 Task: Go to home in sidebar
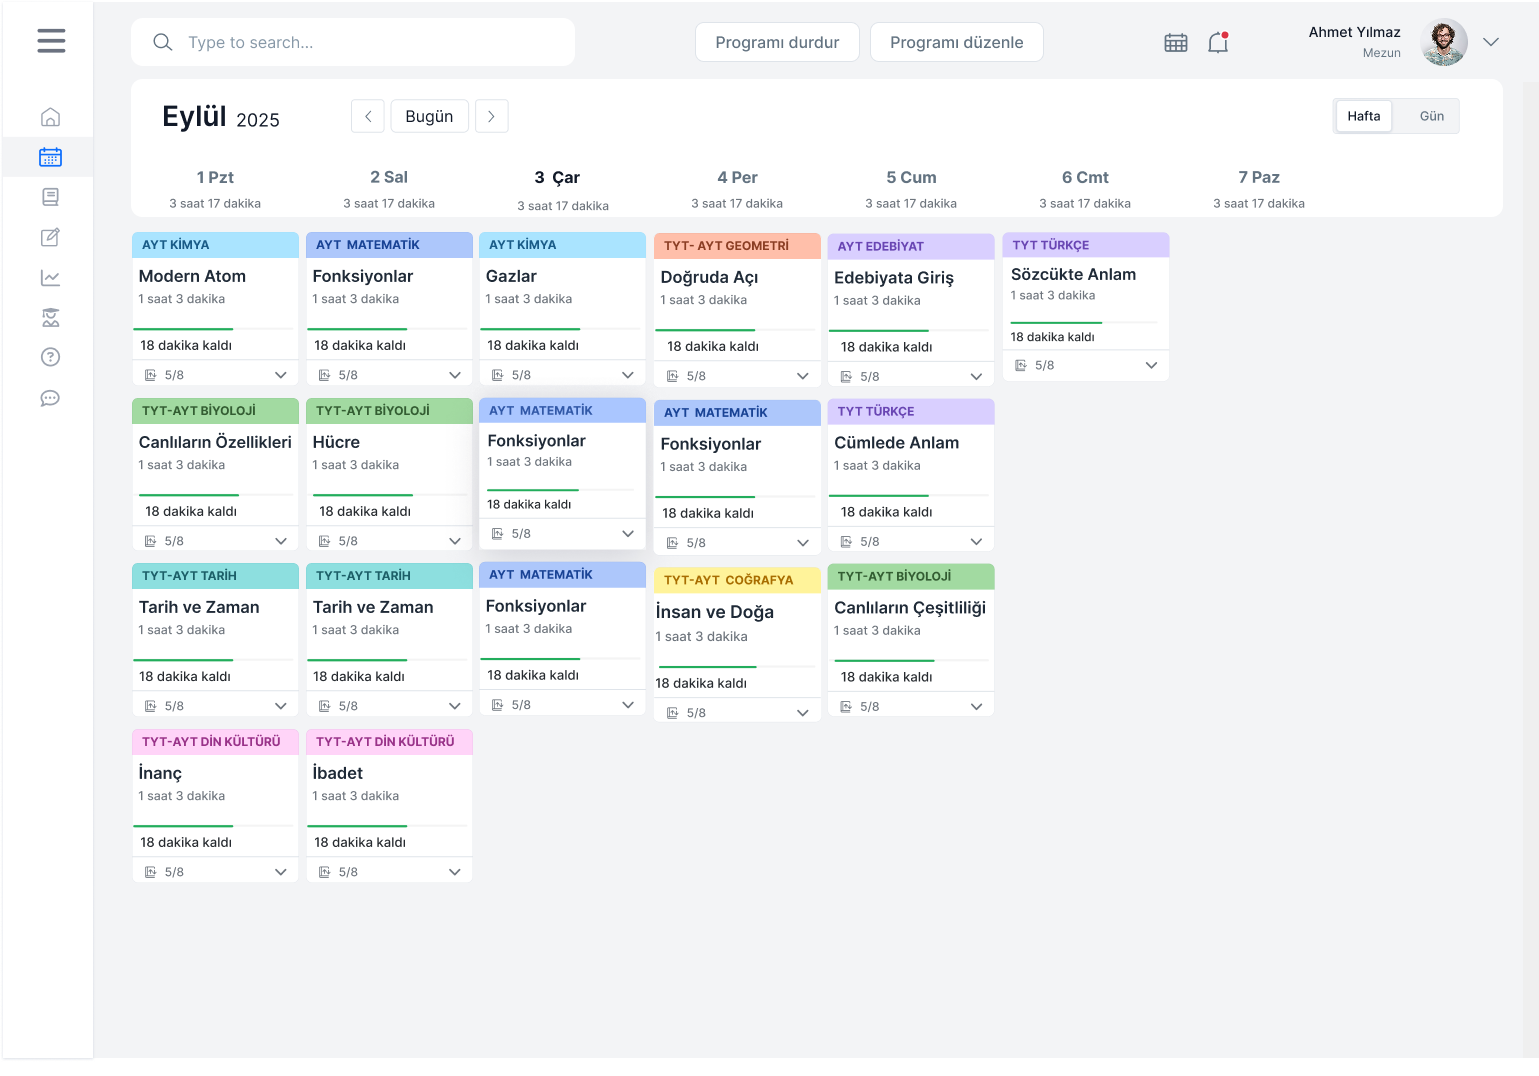[51, 117]
